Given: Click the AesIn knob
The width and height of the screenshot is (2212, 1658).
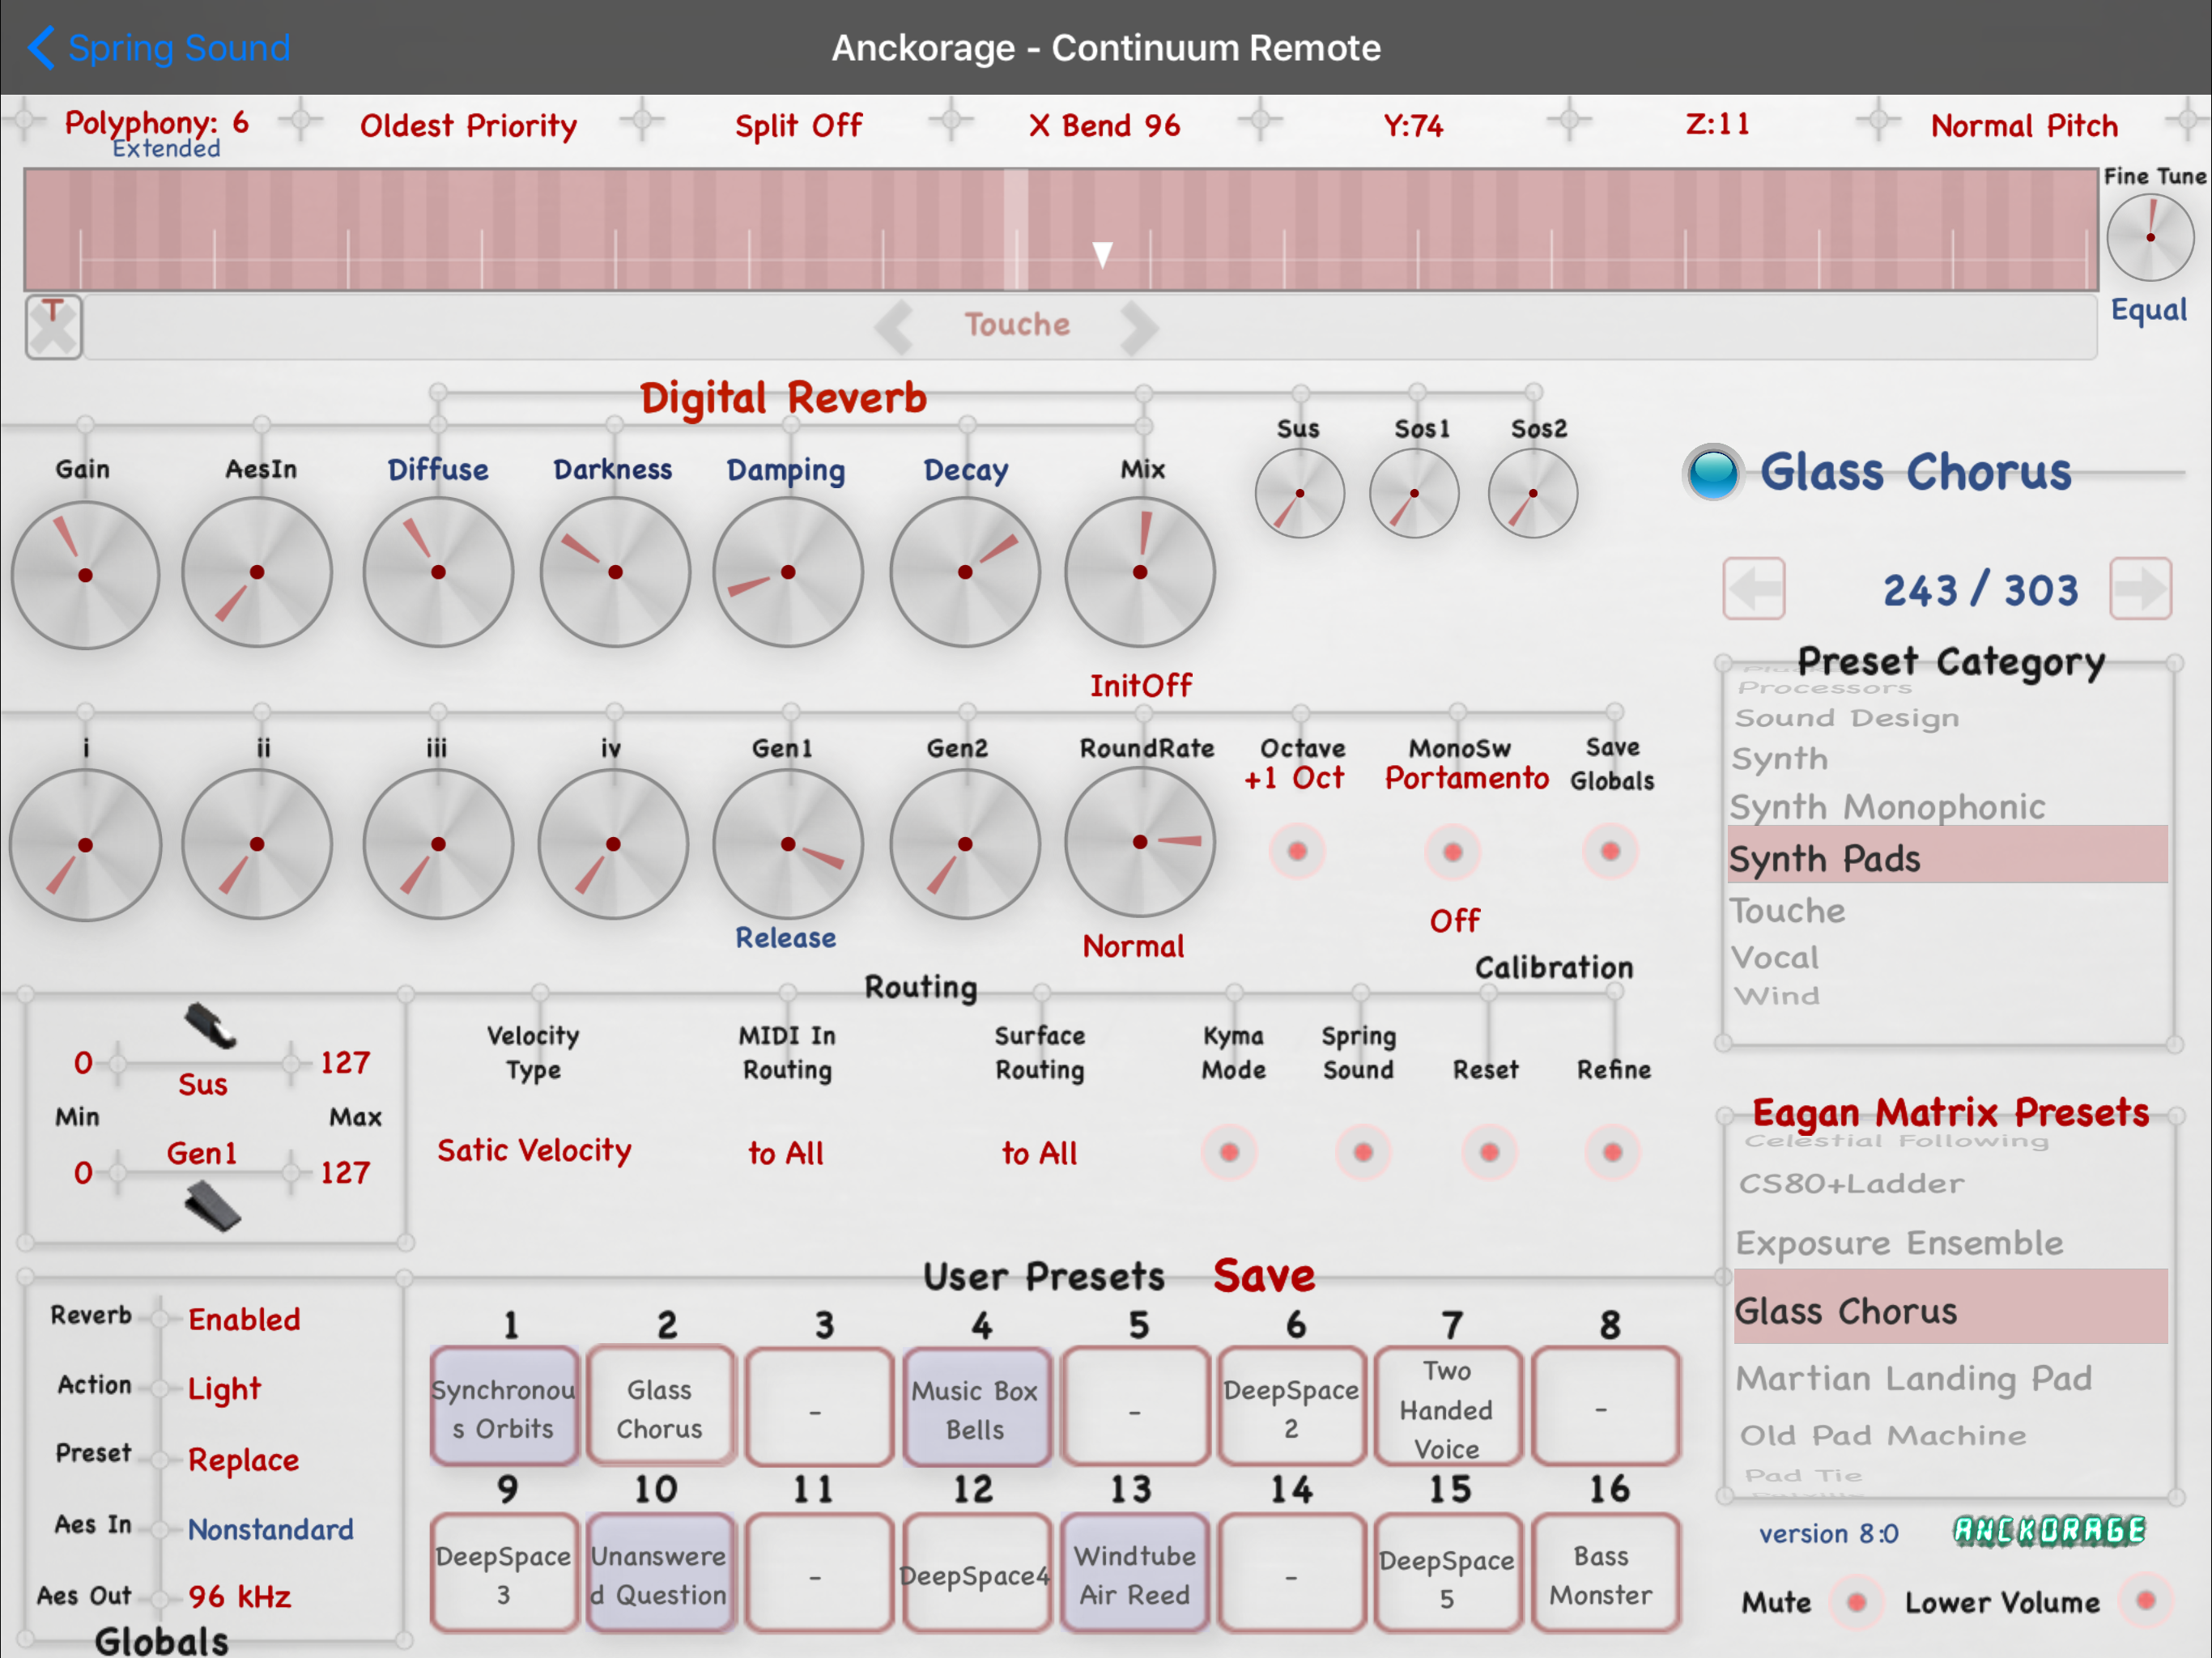Looking at the screenshot, I should pos(257,572).
